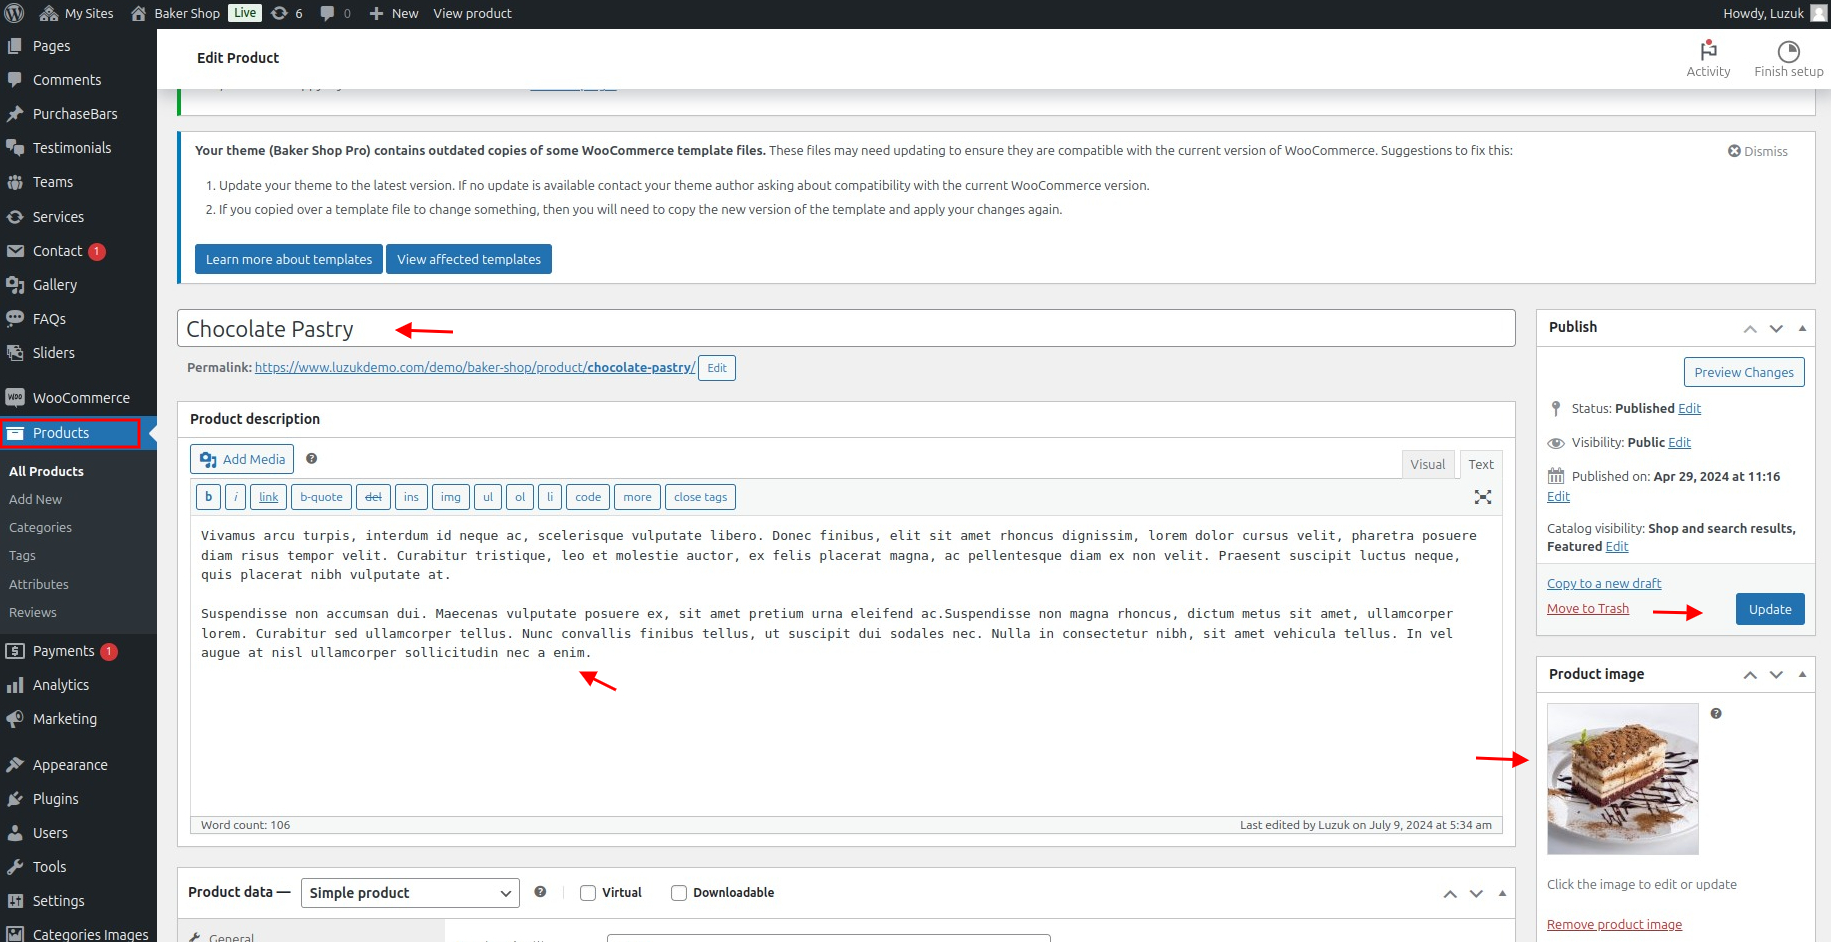The image size is (1831, 942).
Task: Open the Howdy, Luzuk account menu
Action: (x=1774, y=13)
